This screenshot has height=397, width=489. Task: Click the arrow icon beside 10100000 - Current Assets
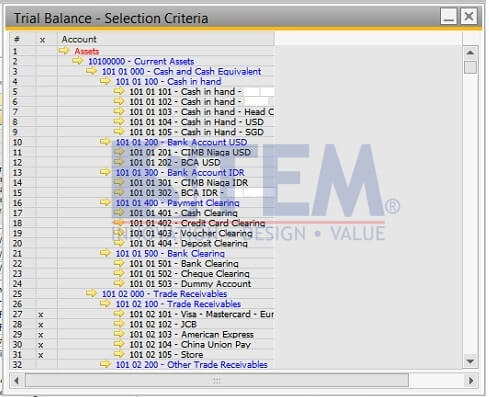coord(77,61)
